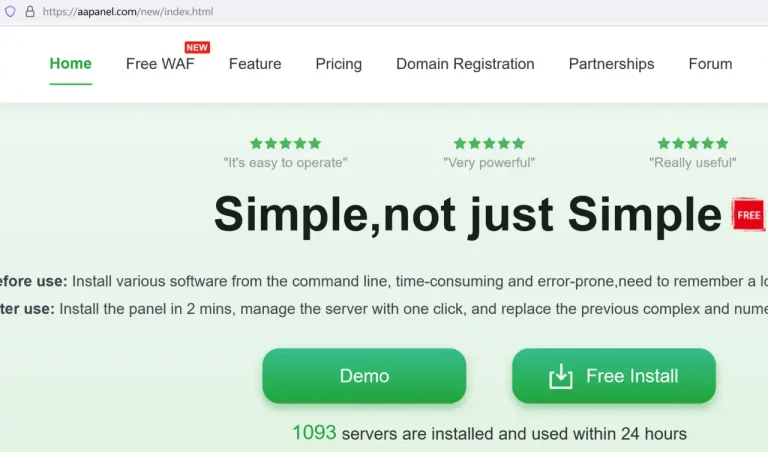Click stars above "Really useful"
This screenshot has height=452, width=768.
pyautogui.click(x=693, y=143)
